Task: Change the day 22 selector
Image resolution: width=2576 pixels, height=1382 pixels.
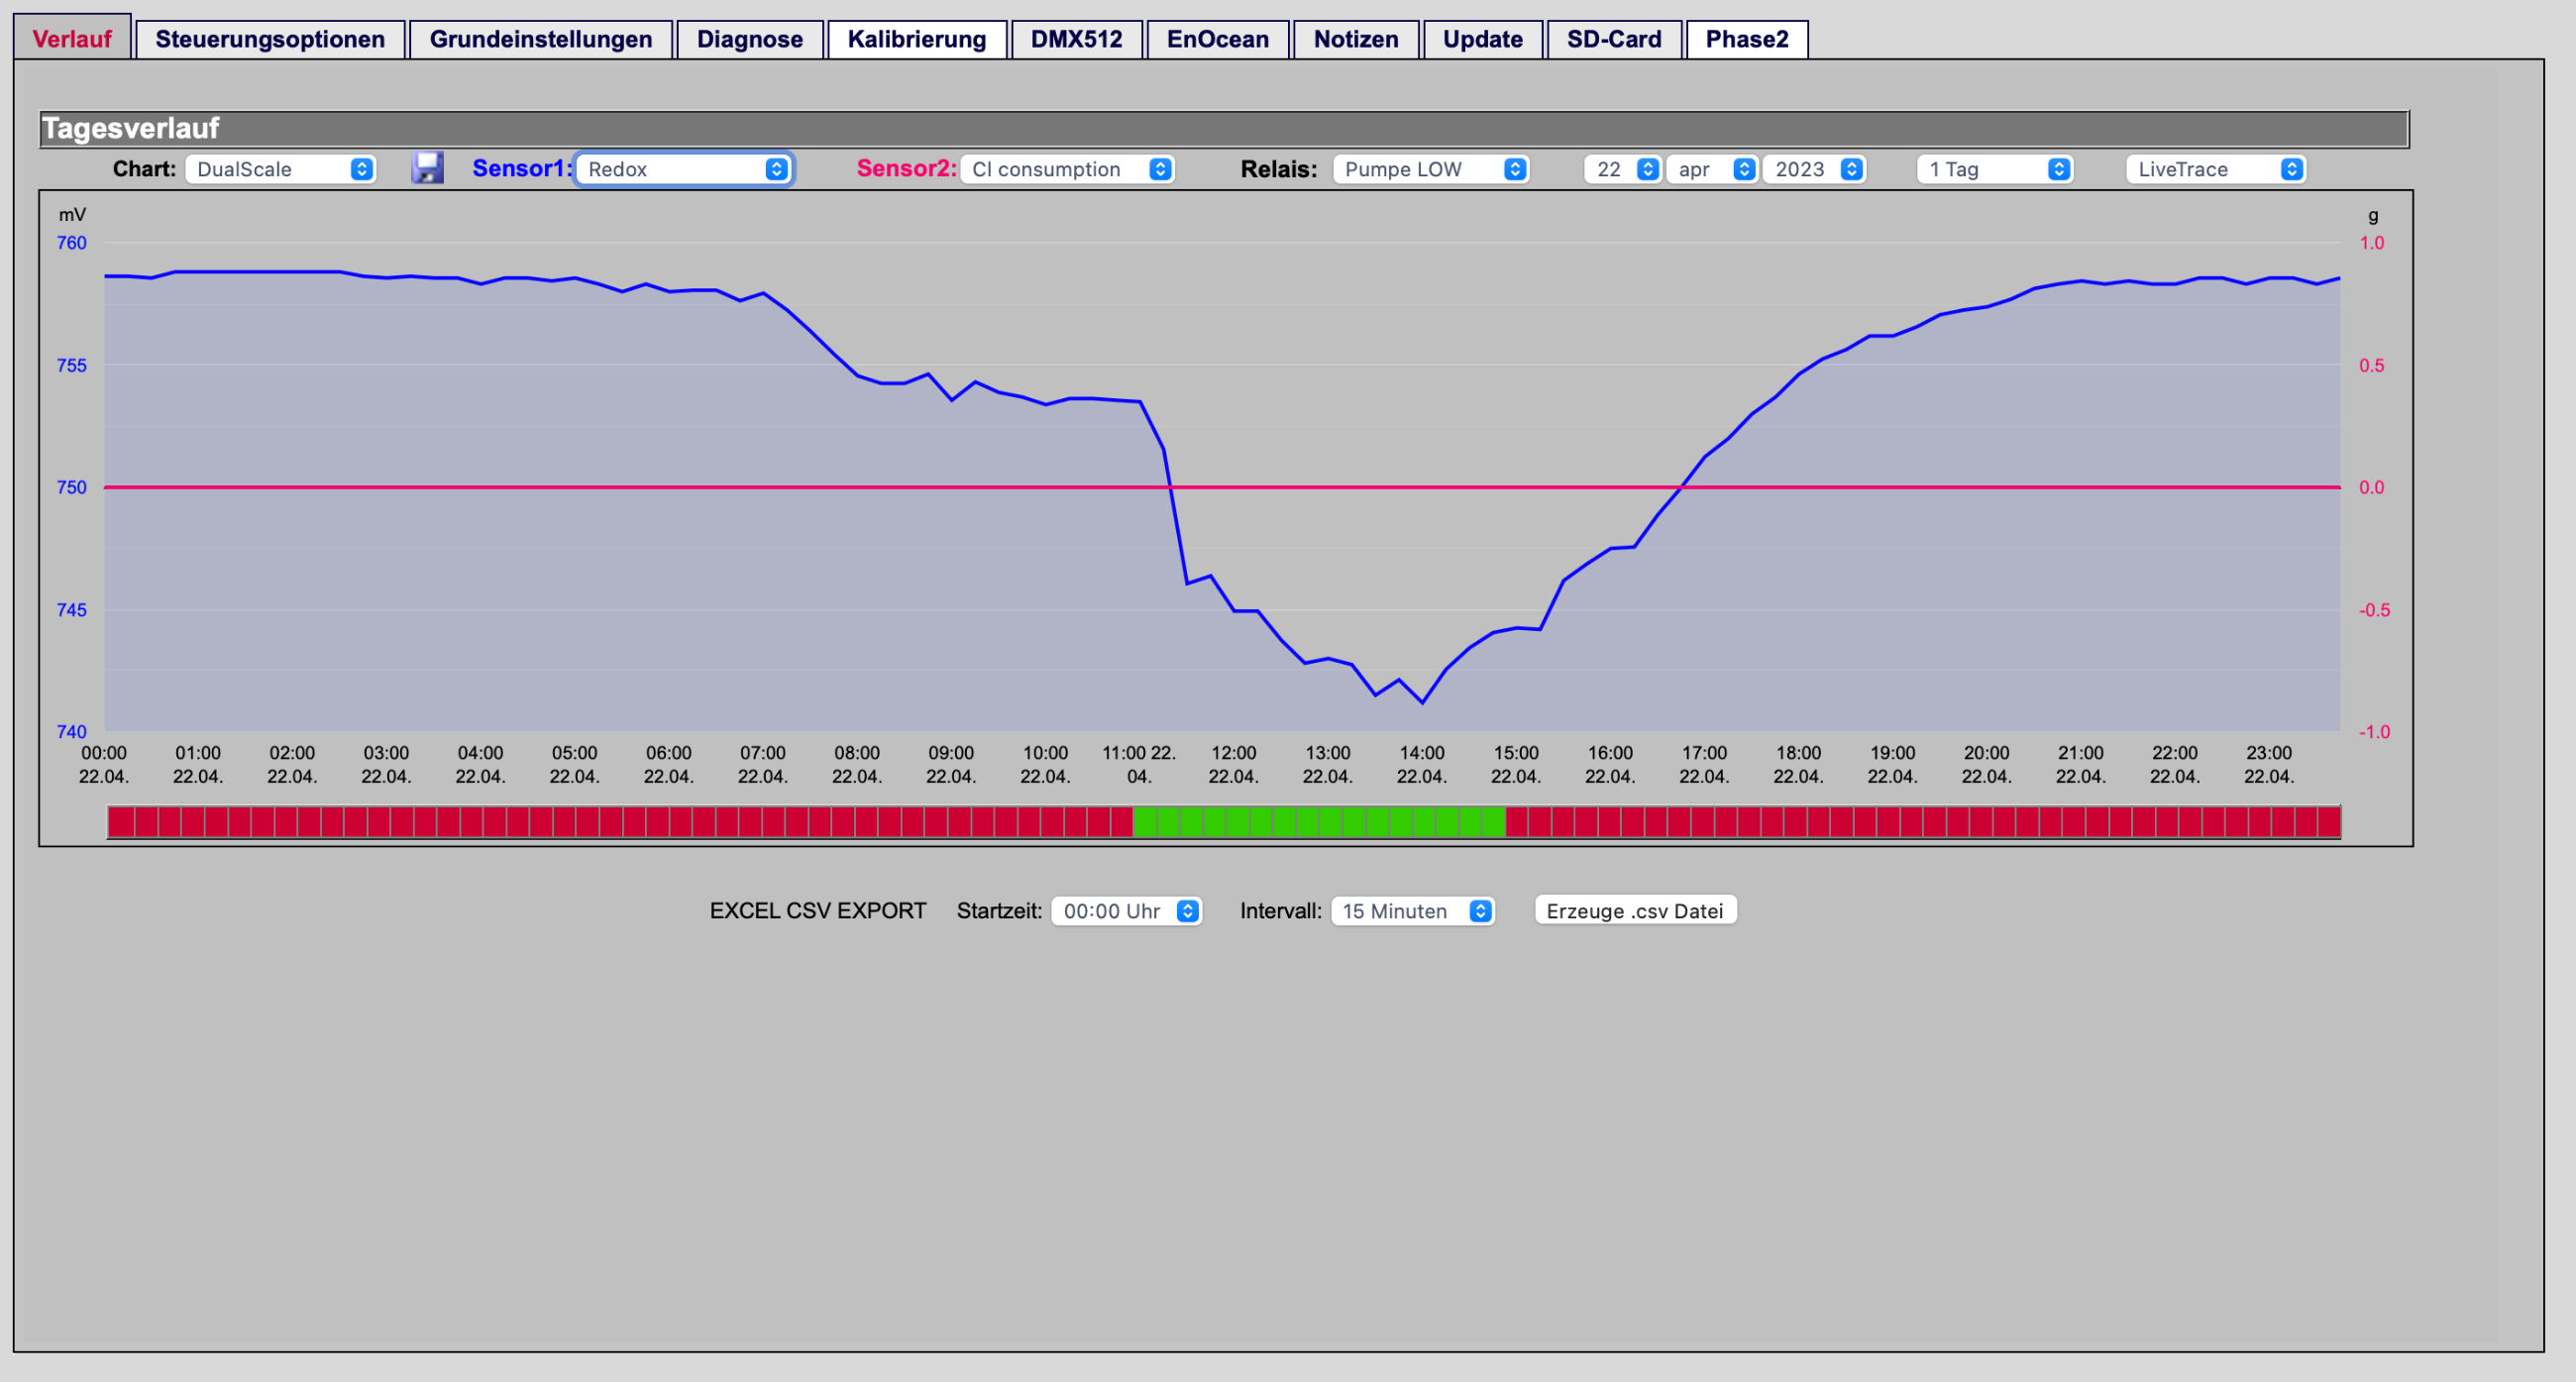Action: click(1622, 169)
